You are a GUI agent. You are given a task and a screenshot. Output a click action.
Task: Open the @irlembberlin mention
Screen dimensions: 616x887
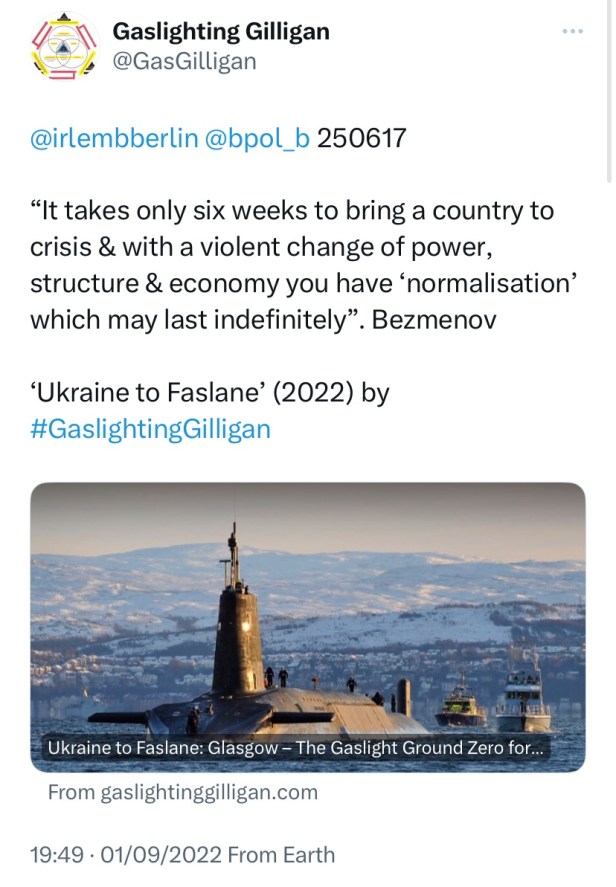coord(114,138)
